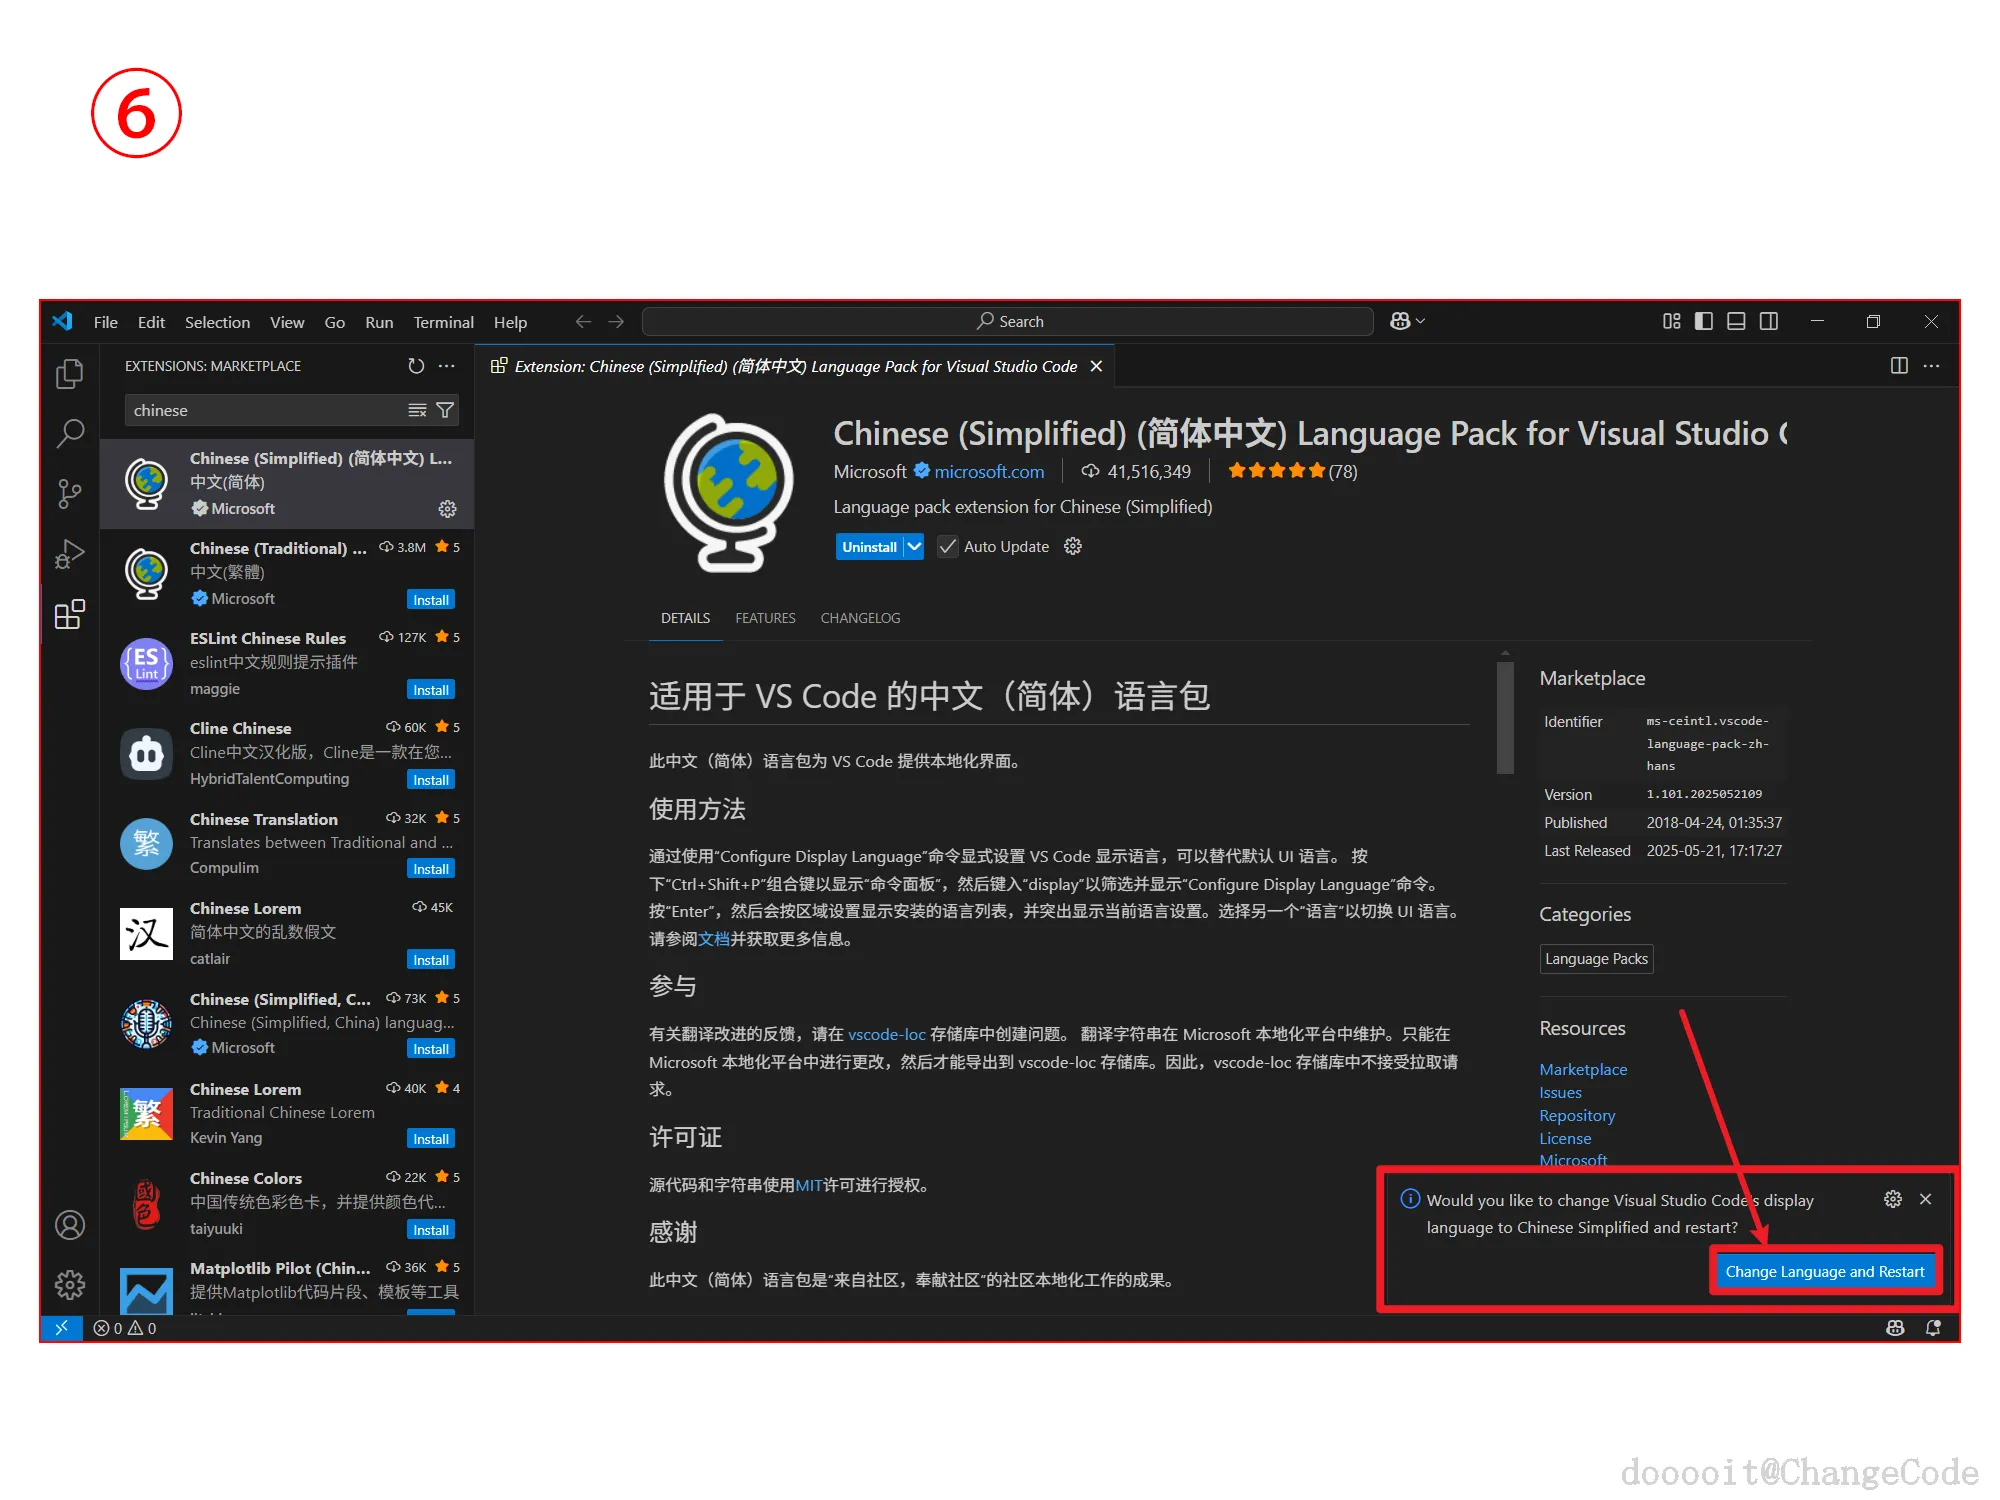The width and height of the screenshot is (2000, 1500).
Task: Open the Repository link under Resources
Action: [x=1577, y=1115]
